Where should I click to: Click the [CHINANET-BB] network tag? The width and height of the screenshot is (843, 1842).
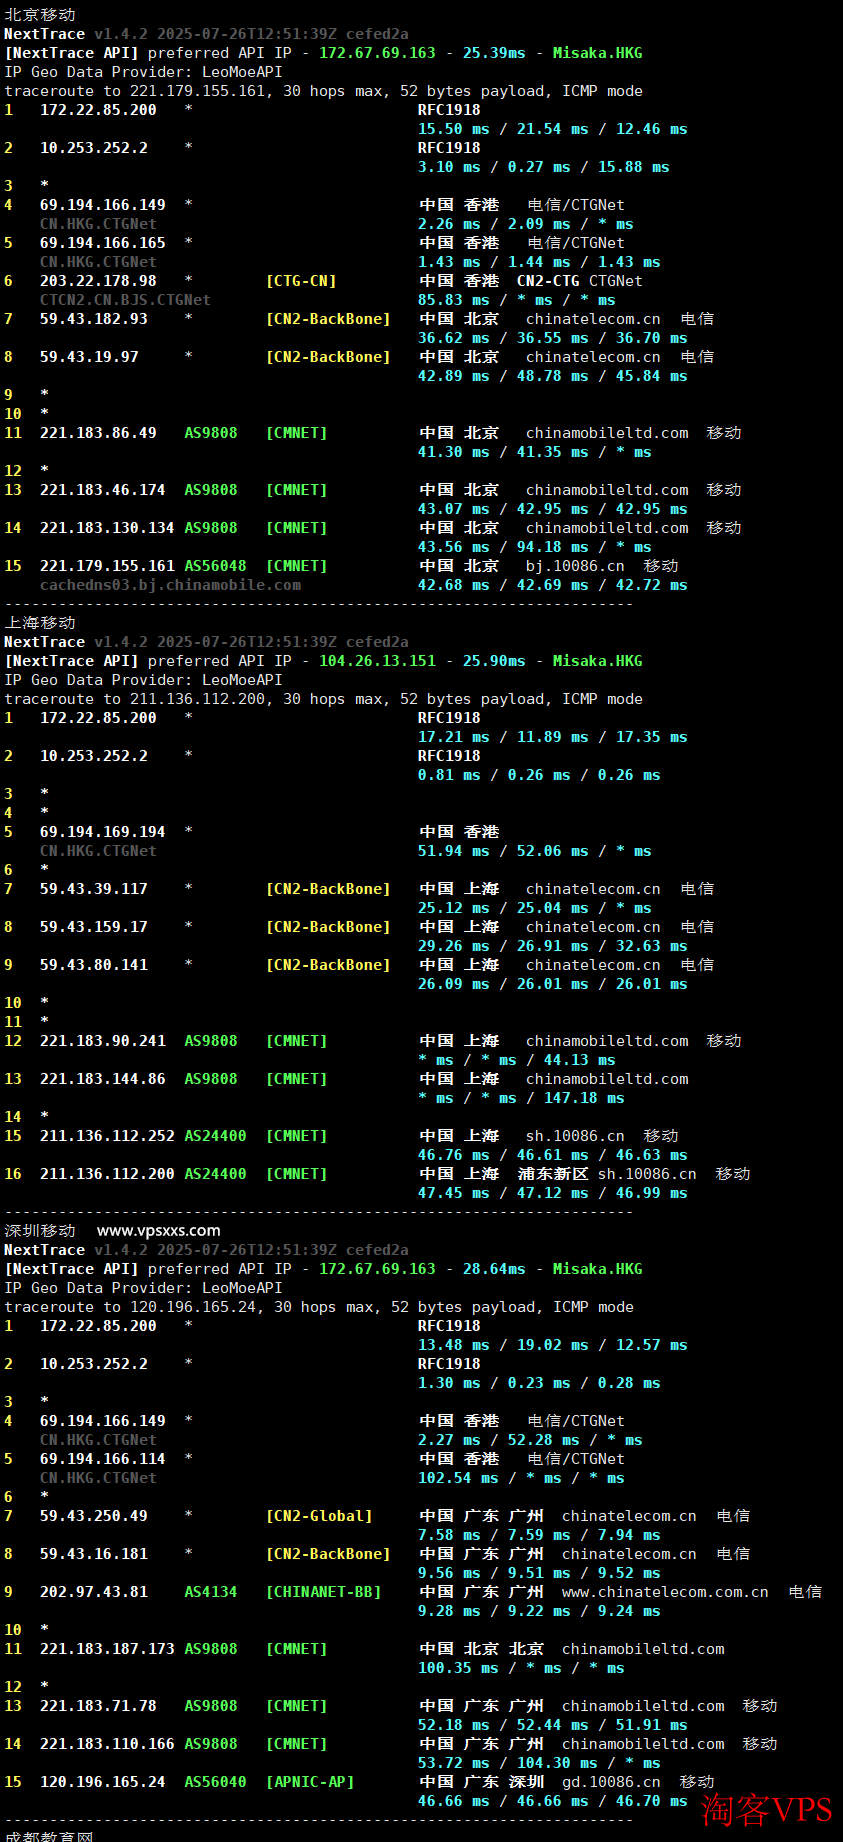(x=324, y=1592)
